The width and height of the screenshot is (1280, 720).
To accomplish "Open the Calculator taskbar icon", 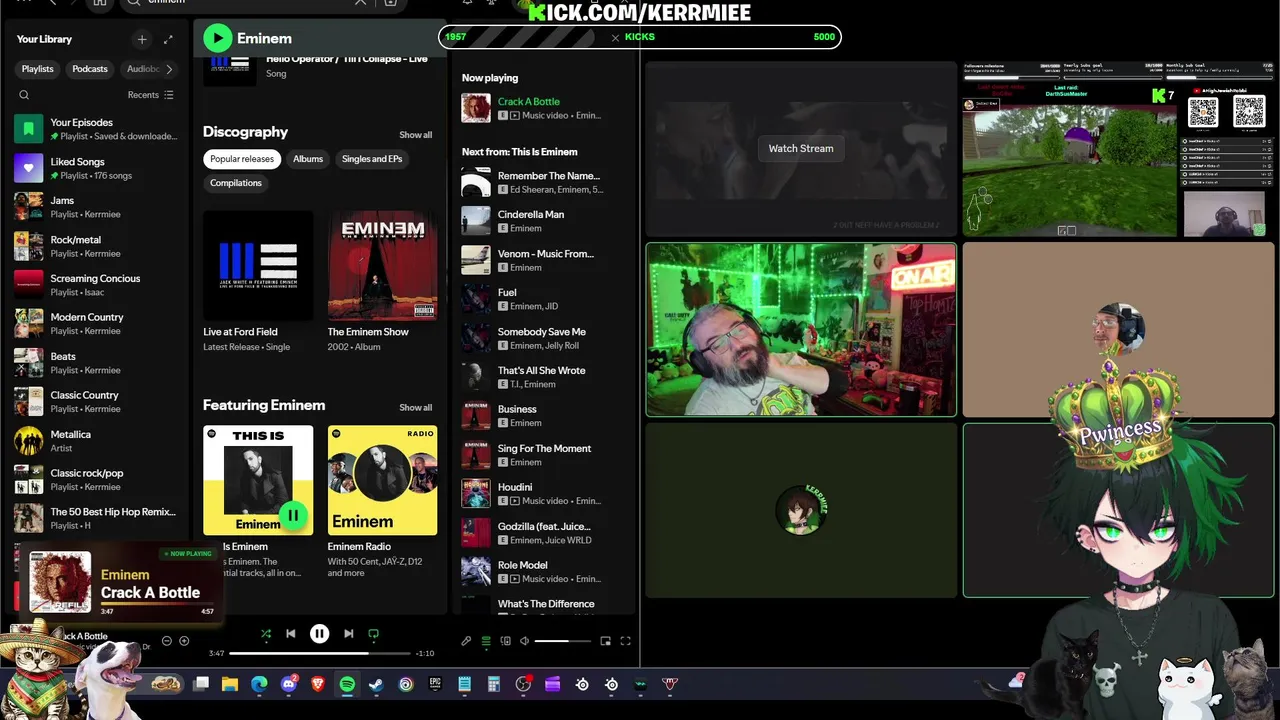I will [x=493, y=684].
